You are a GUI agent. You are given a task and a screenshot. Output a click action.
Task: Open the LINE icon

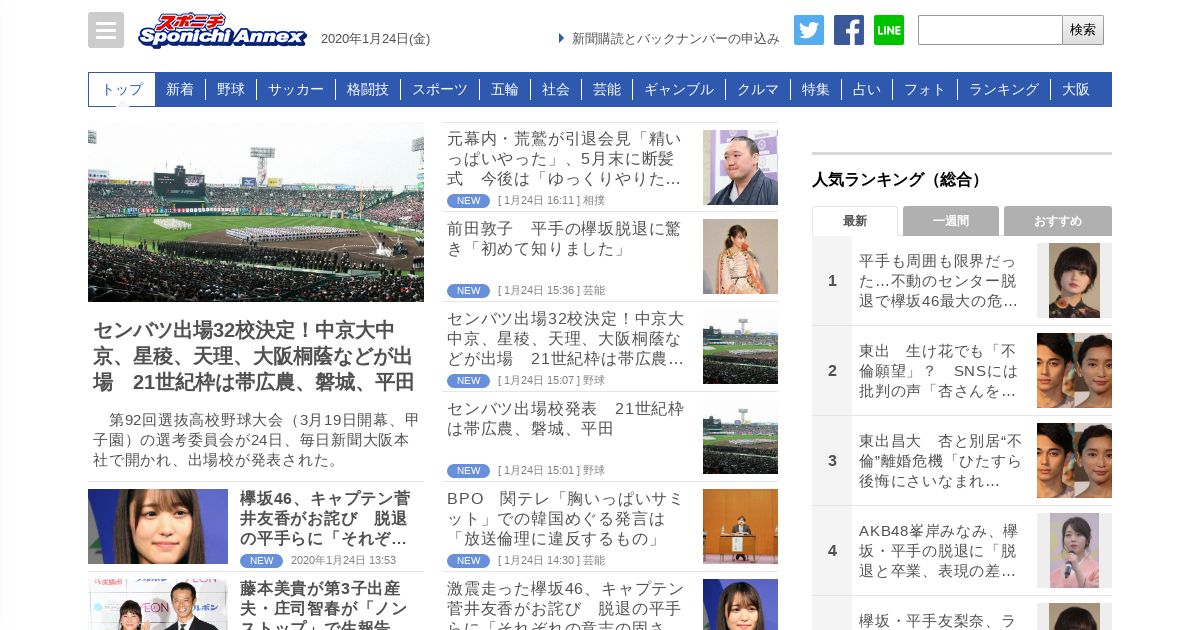click(x=889, y=30)
